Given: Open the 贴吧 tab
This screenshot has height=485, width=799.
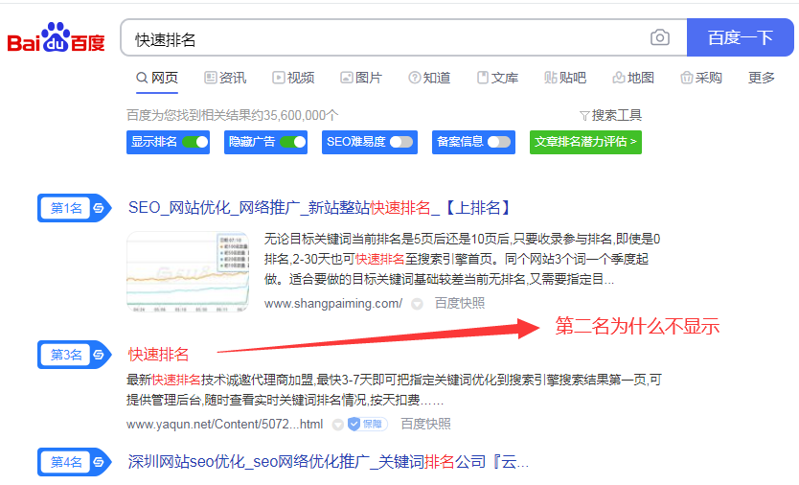Looking at the screenshot, I should (x=565, y=78).
